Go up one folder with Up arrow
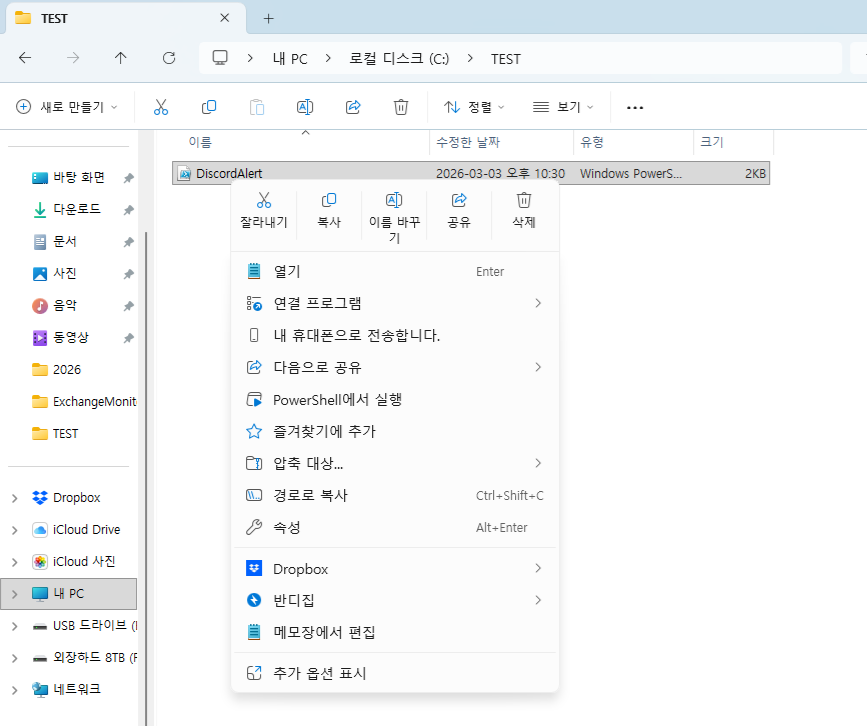The image size is (867, 726). click(121, 58)
